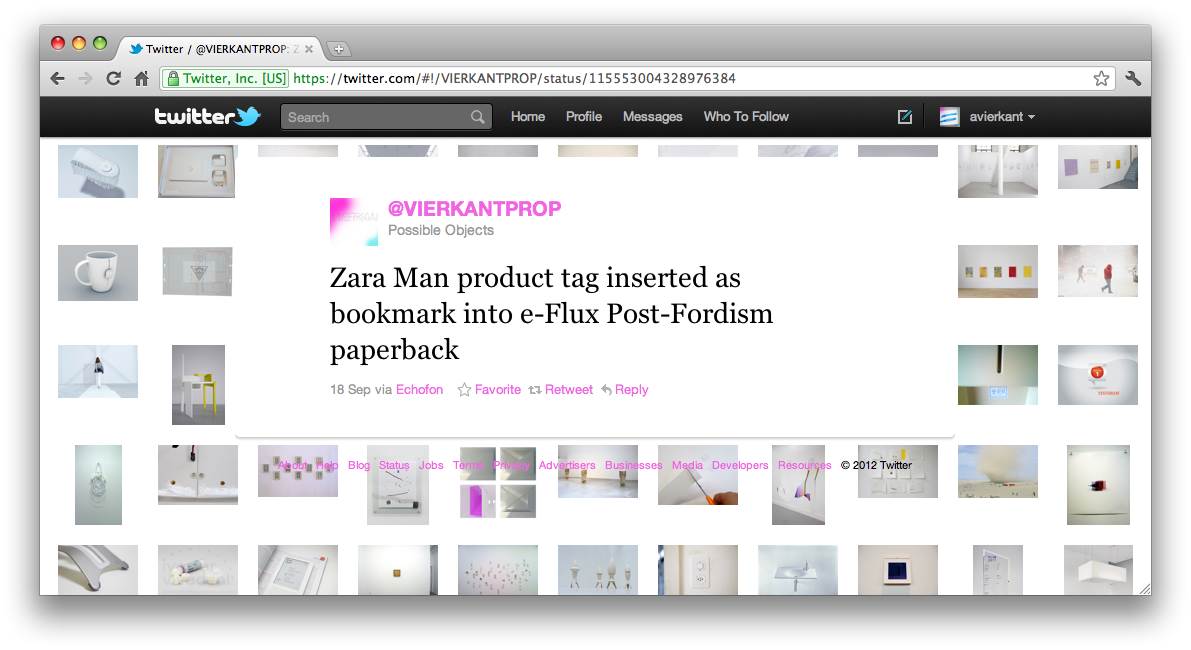The width and height of the screenshot is (1191, 650).
Task: Open the About footer link
Action: 292,465
